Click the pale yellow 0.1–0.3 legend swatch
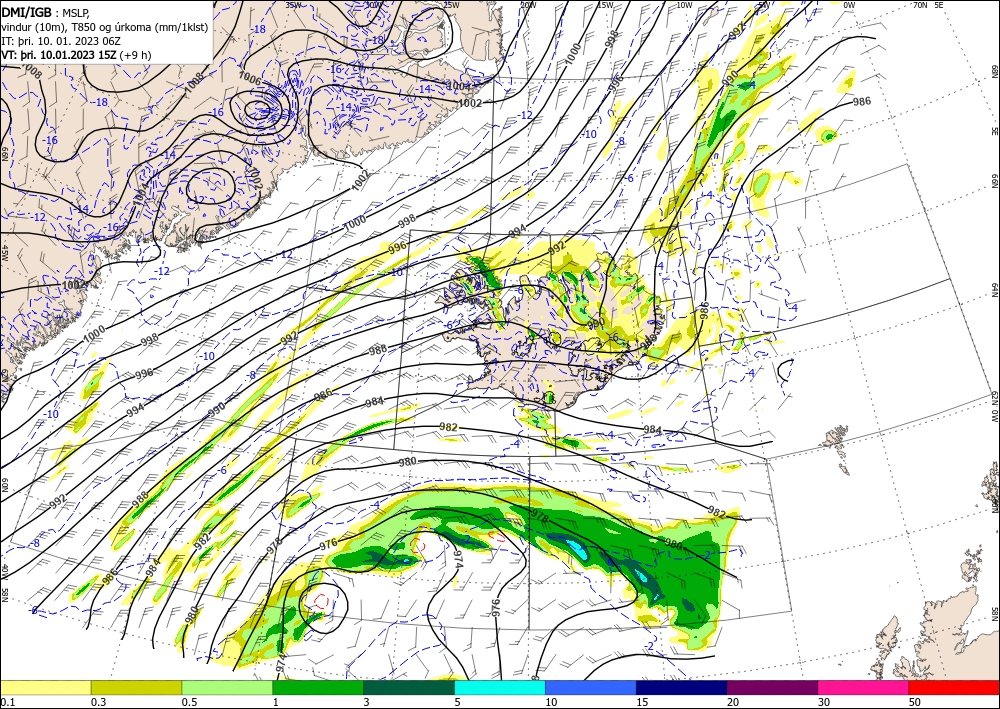 coord(45,687)
